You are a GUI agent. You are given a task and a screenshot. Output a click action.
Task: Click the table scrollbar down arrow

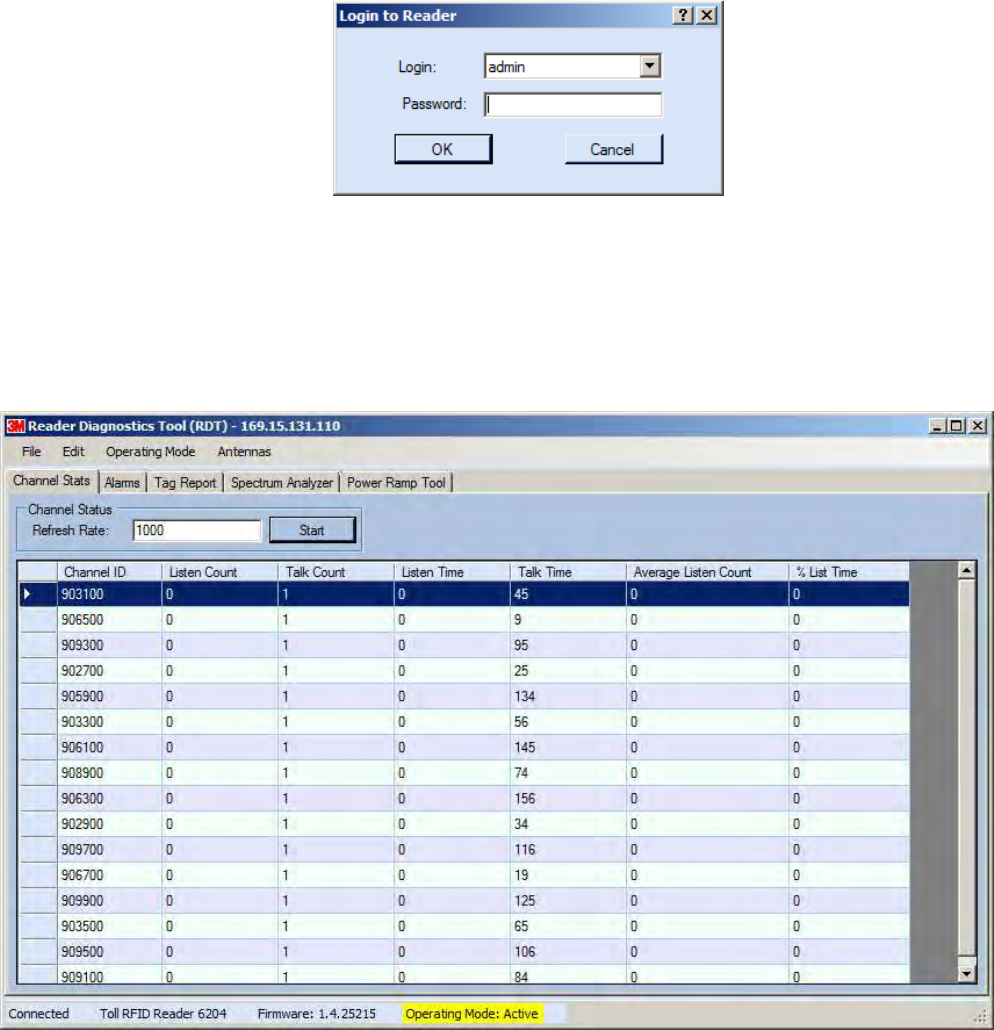point(966,974)
